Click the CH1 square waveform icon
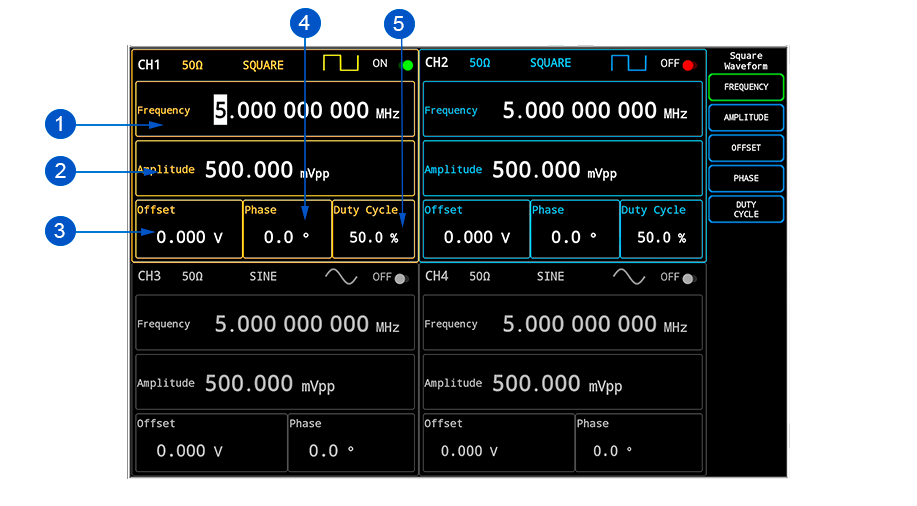This screenshot has width=917, height=506. click(341, 63)
